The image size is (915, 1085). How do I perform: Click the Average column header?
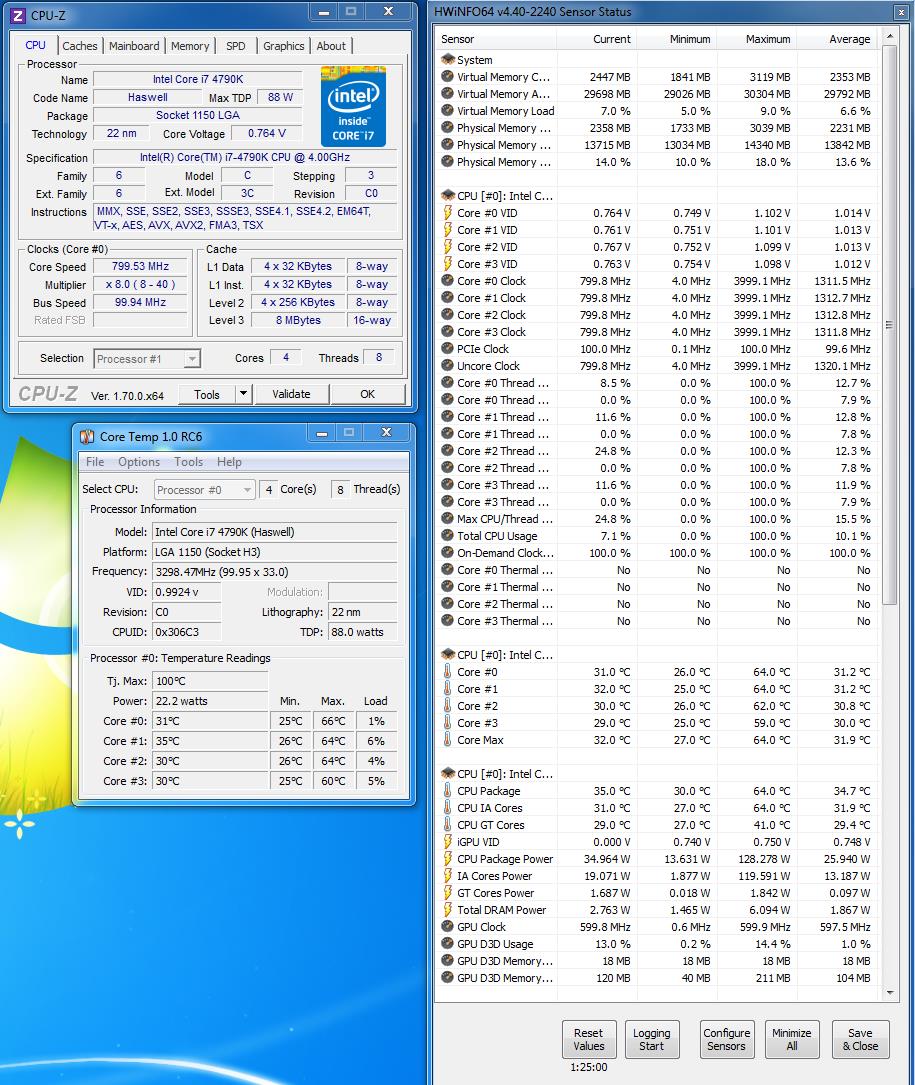836,39
